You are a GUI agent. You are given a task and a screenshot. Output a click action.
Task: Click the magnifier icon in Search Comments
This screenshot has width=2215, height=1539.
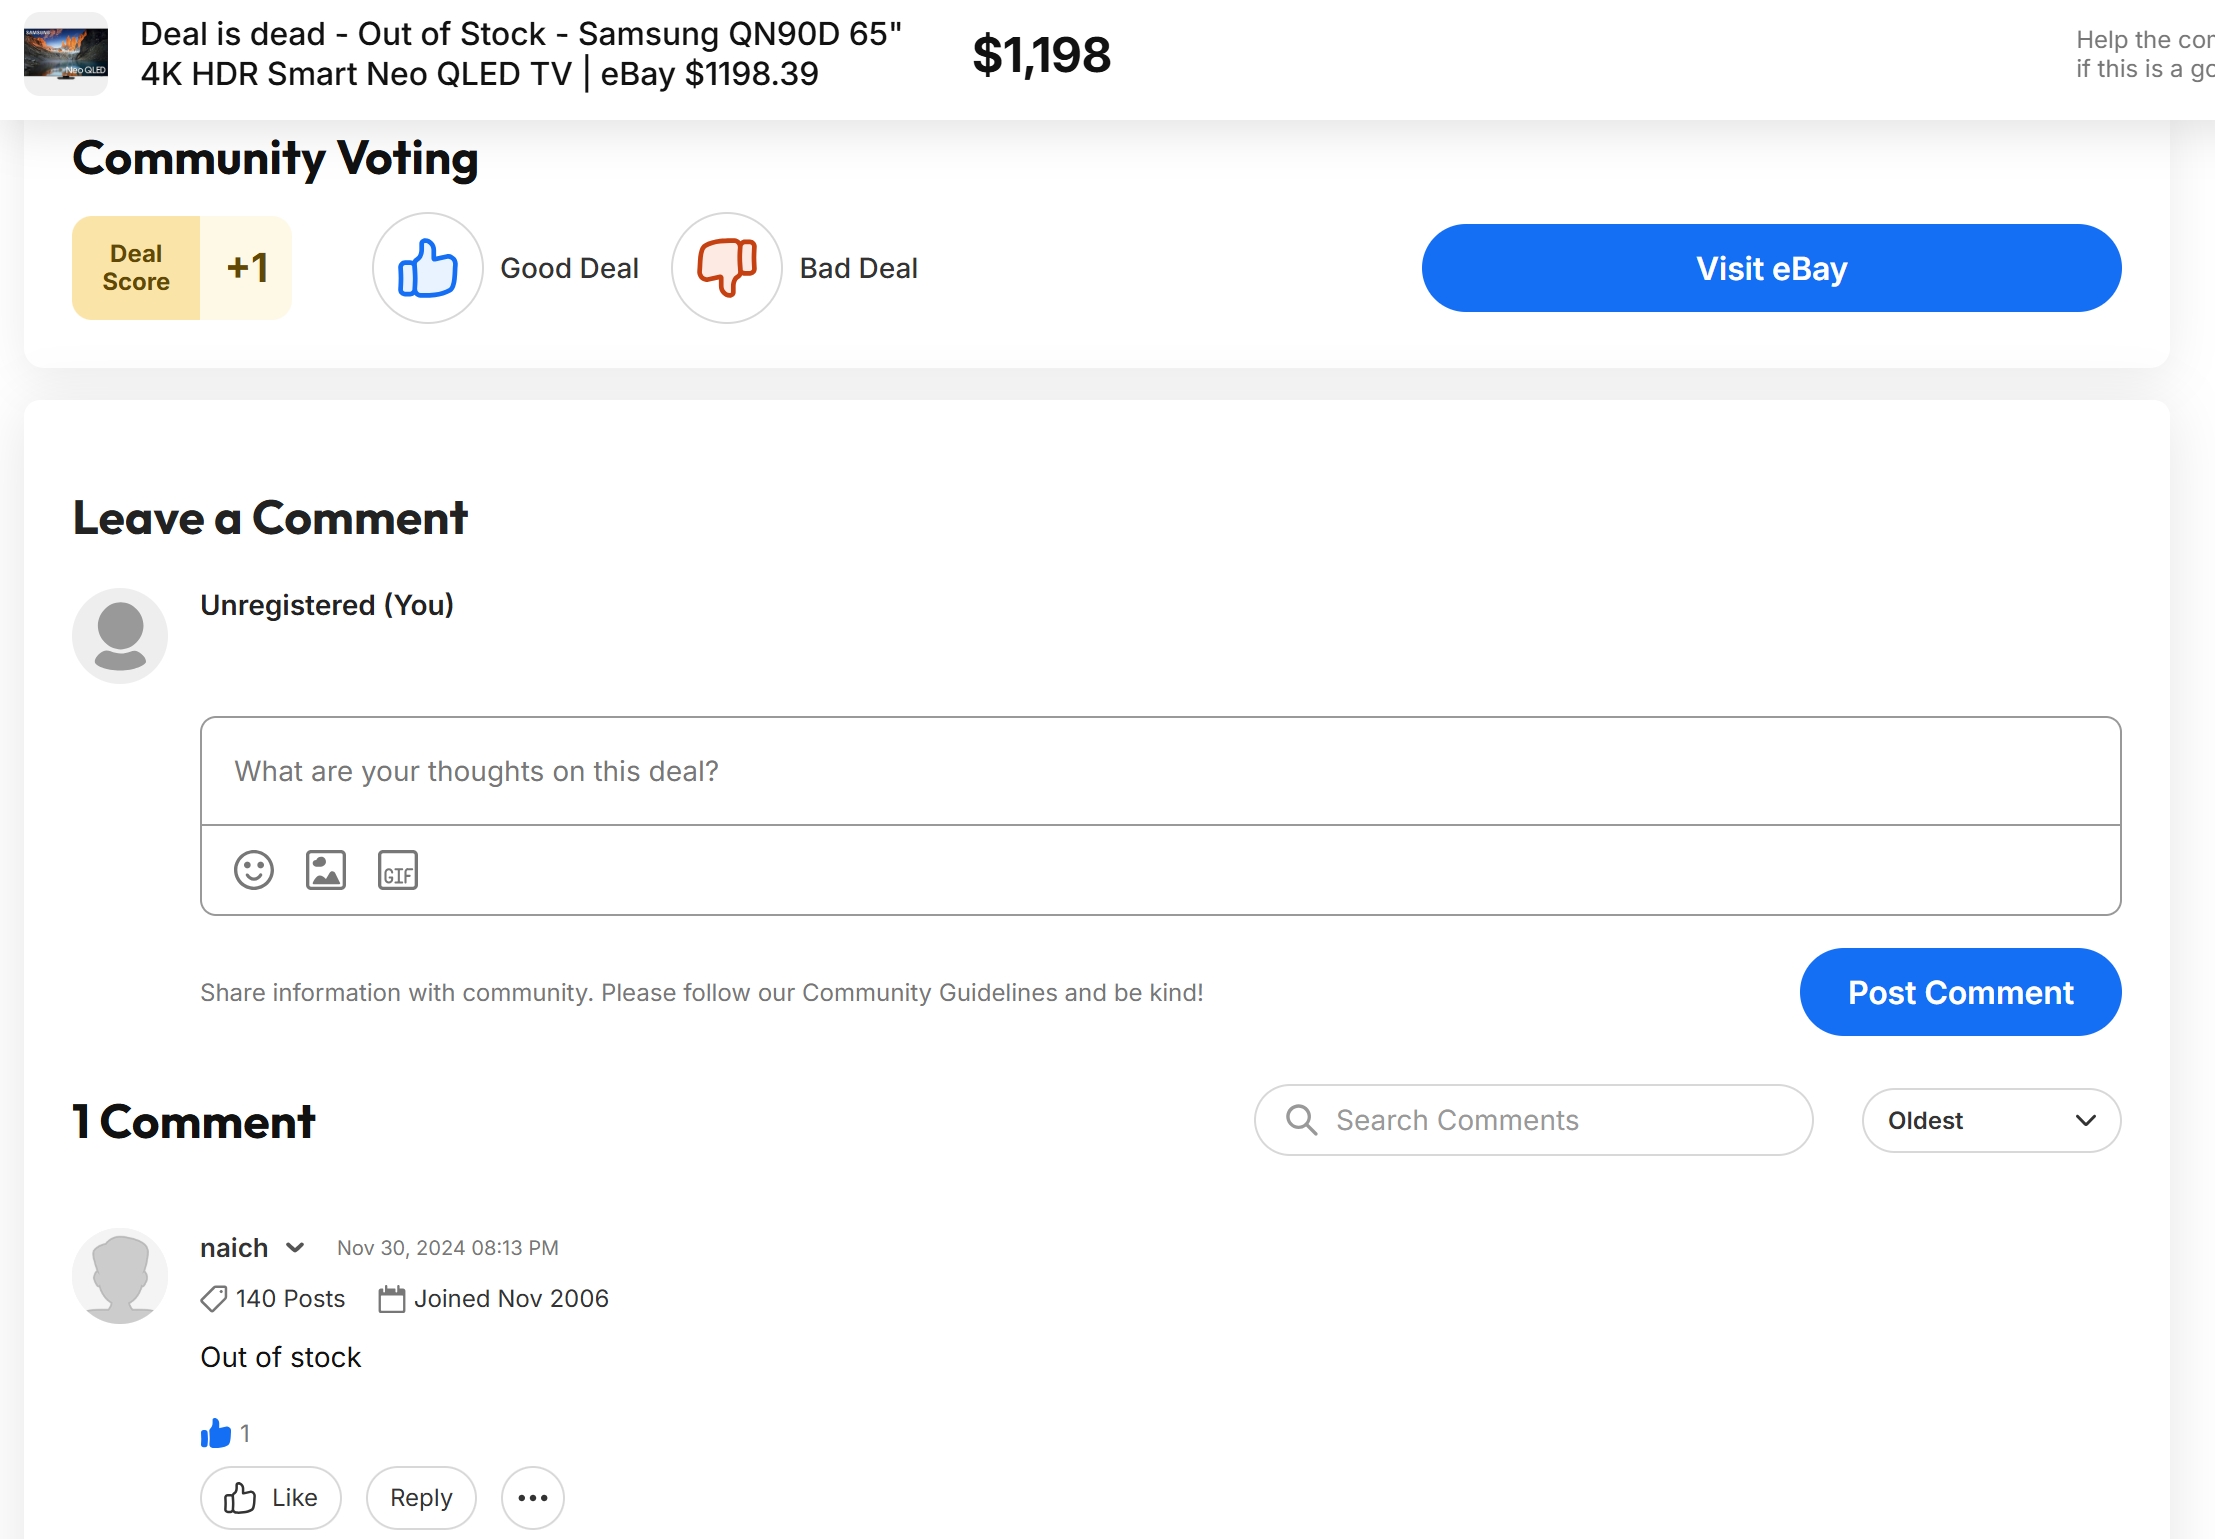point(1301,1120)
